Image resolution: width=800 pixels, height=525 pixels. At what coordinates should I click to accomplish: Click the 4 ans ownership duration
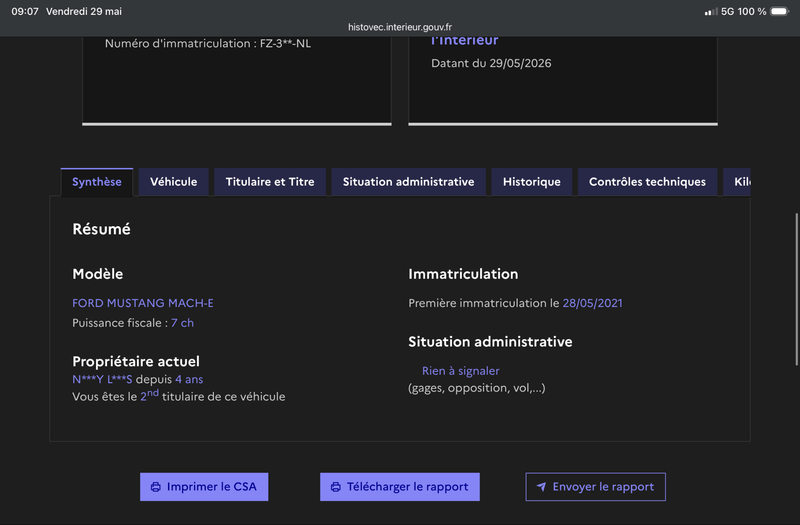click(189, 380)
